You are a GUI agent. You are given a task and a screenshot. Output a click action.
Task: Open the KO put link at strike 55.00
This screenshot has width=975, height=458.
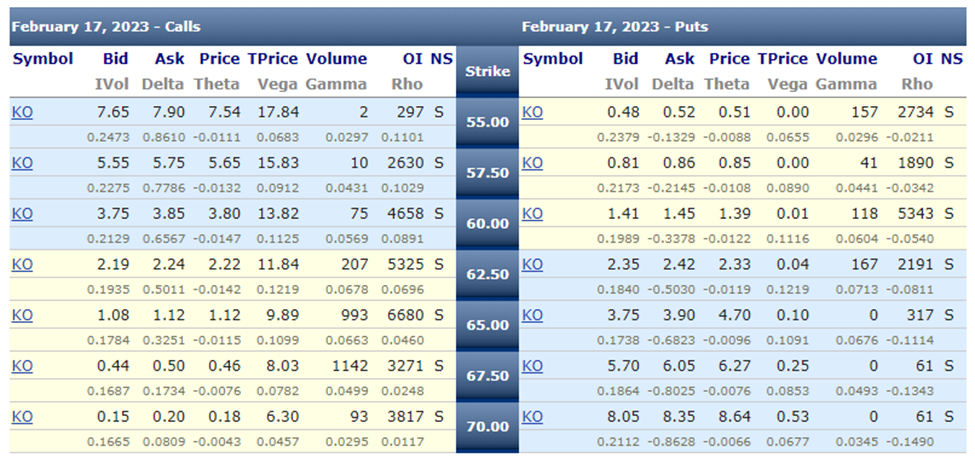click(x=532, y=112)
